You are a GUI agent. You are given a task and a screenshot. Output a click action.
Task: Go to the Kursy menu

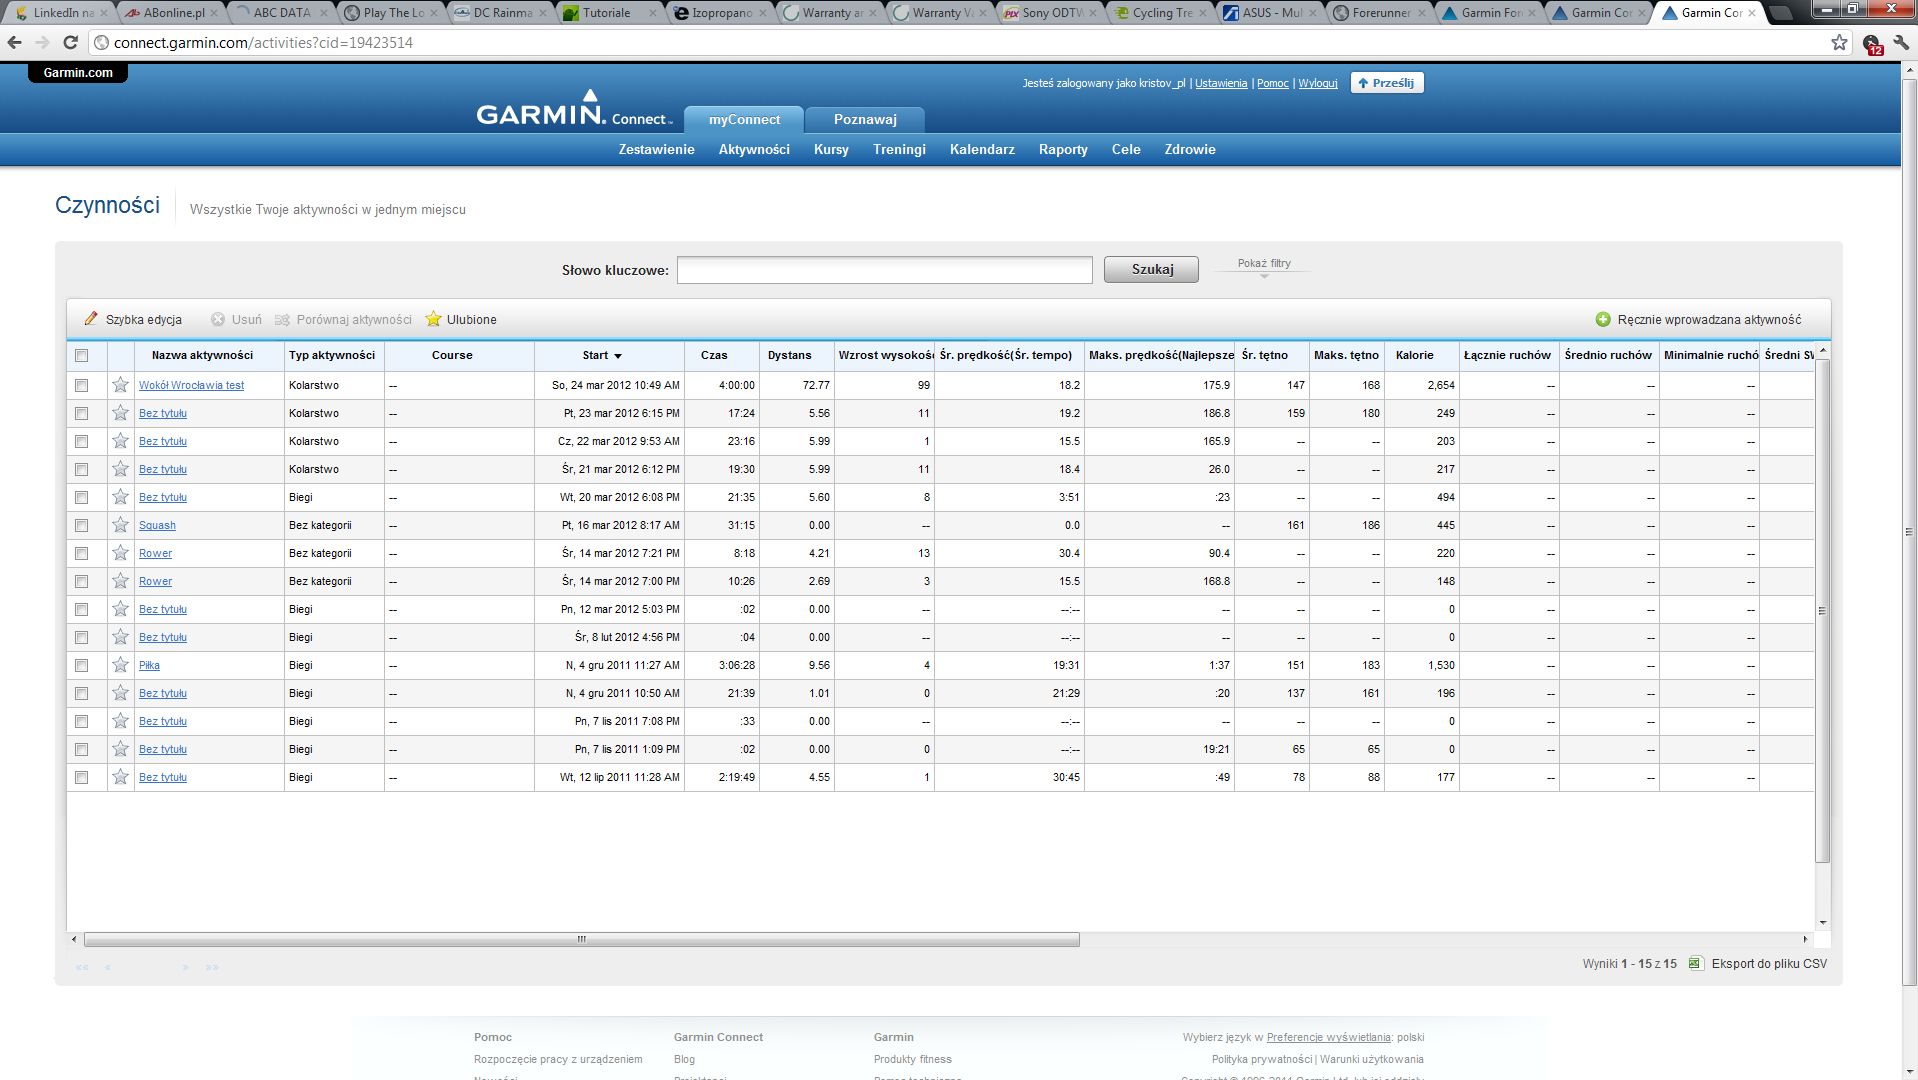(x=831, y=149)
